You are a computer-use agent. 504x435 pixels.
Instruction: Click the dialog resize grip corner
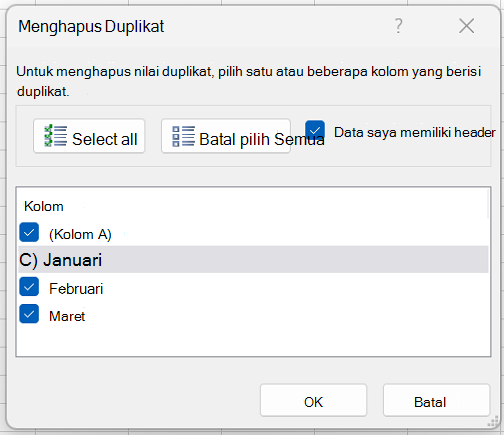pos(492,421)
